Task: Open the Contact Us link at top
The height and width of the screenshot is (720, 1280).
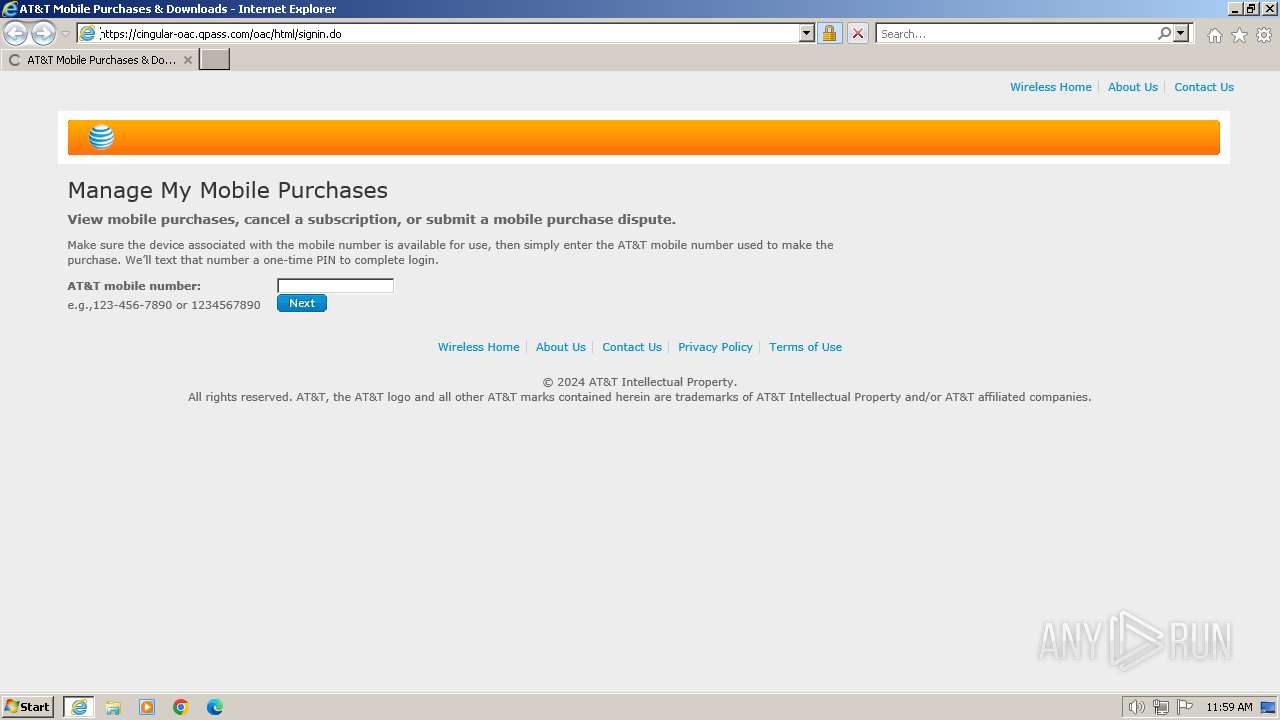Action: pos(1203,87)
